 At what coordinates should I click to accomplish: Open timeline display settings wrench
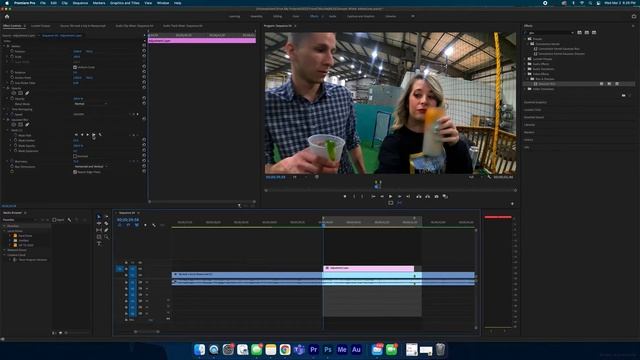pyautogui.click(x=154, y=225)
